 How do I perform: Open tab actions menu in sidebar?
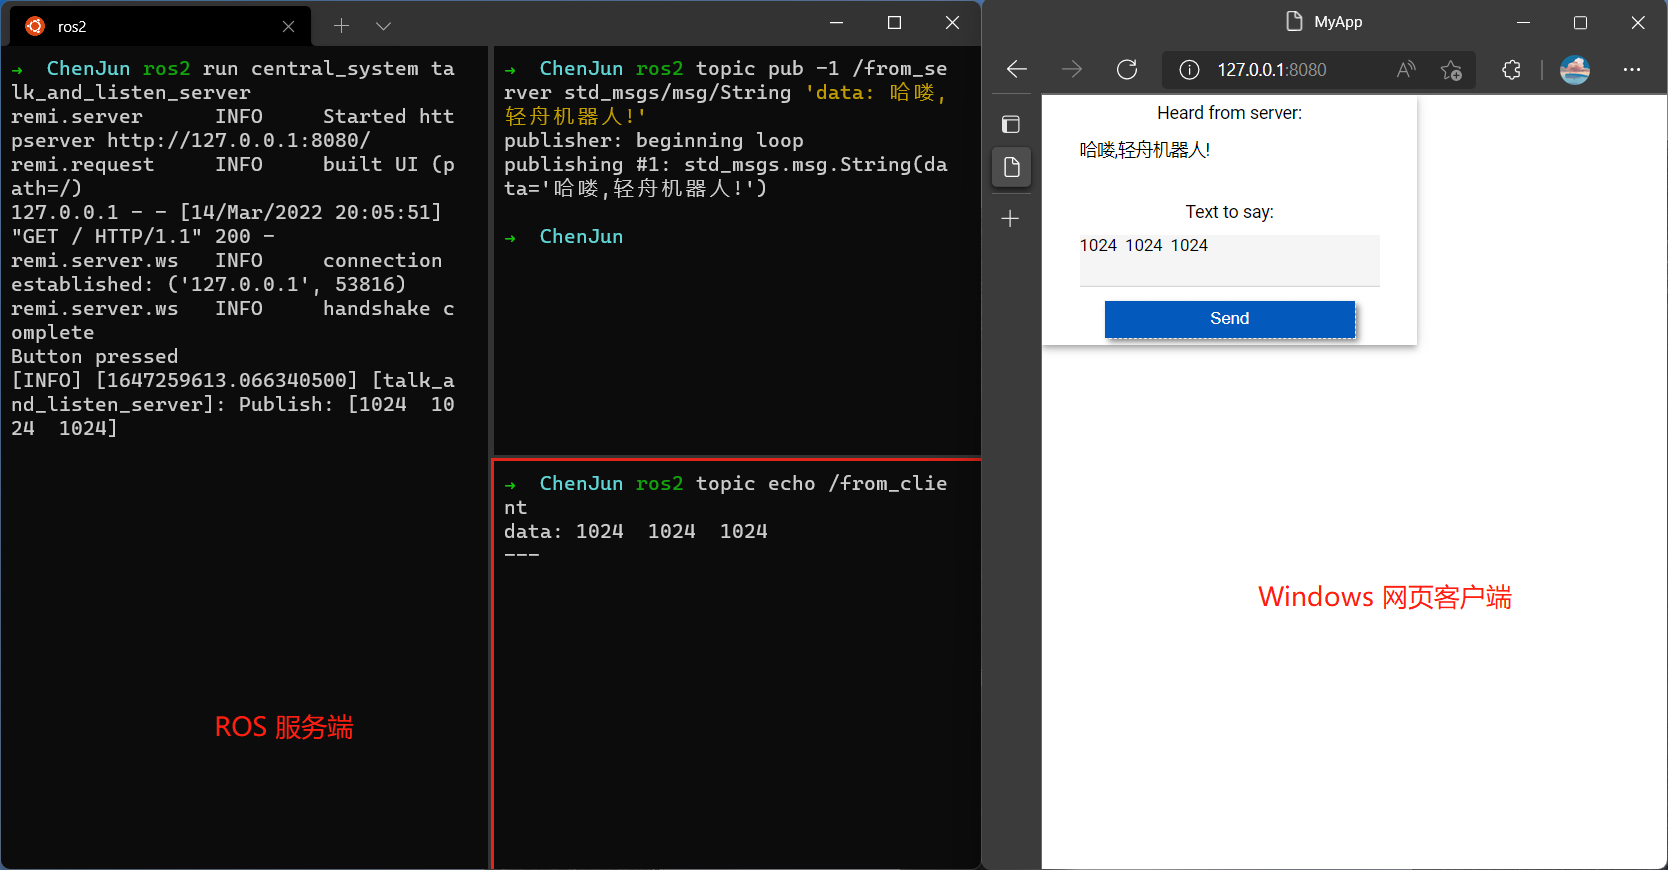pos(1011,124)
